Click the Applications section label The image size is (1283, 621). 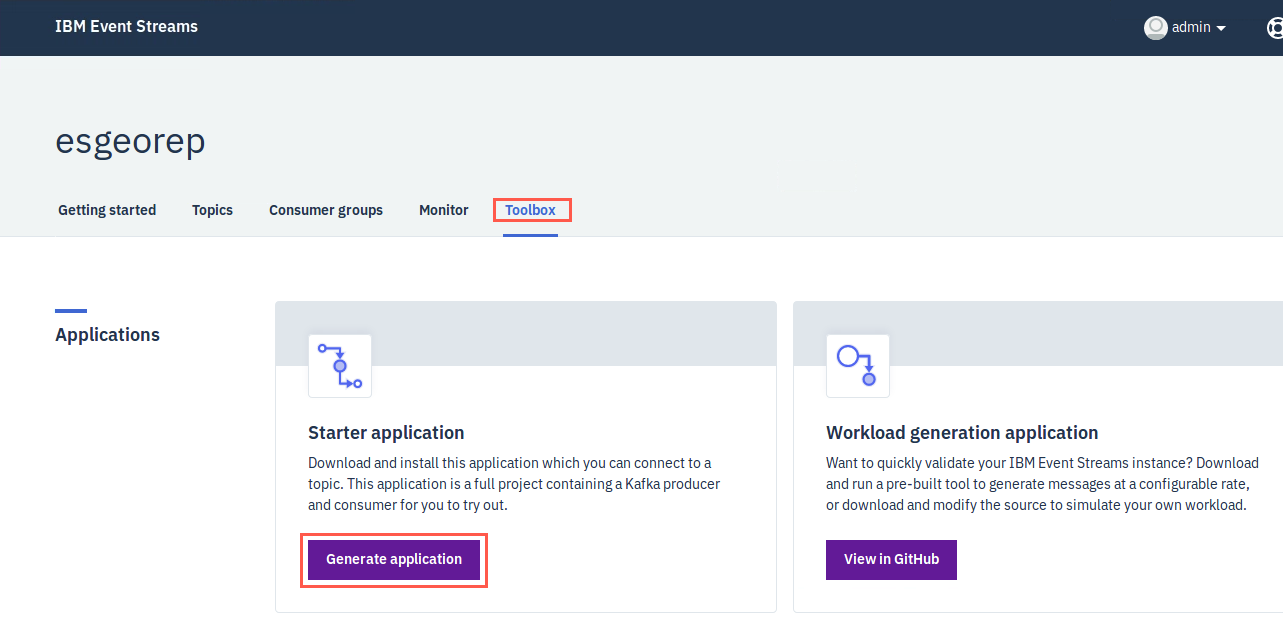107,335
